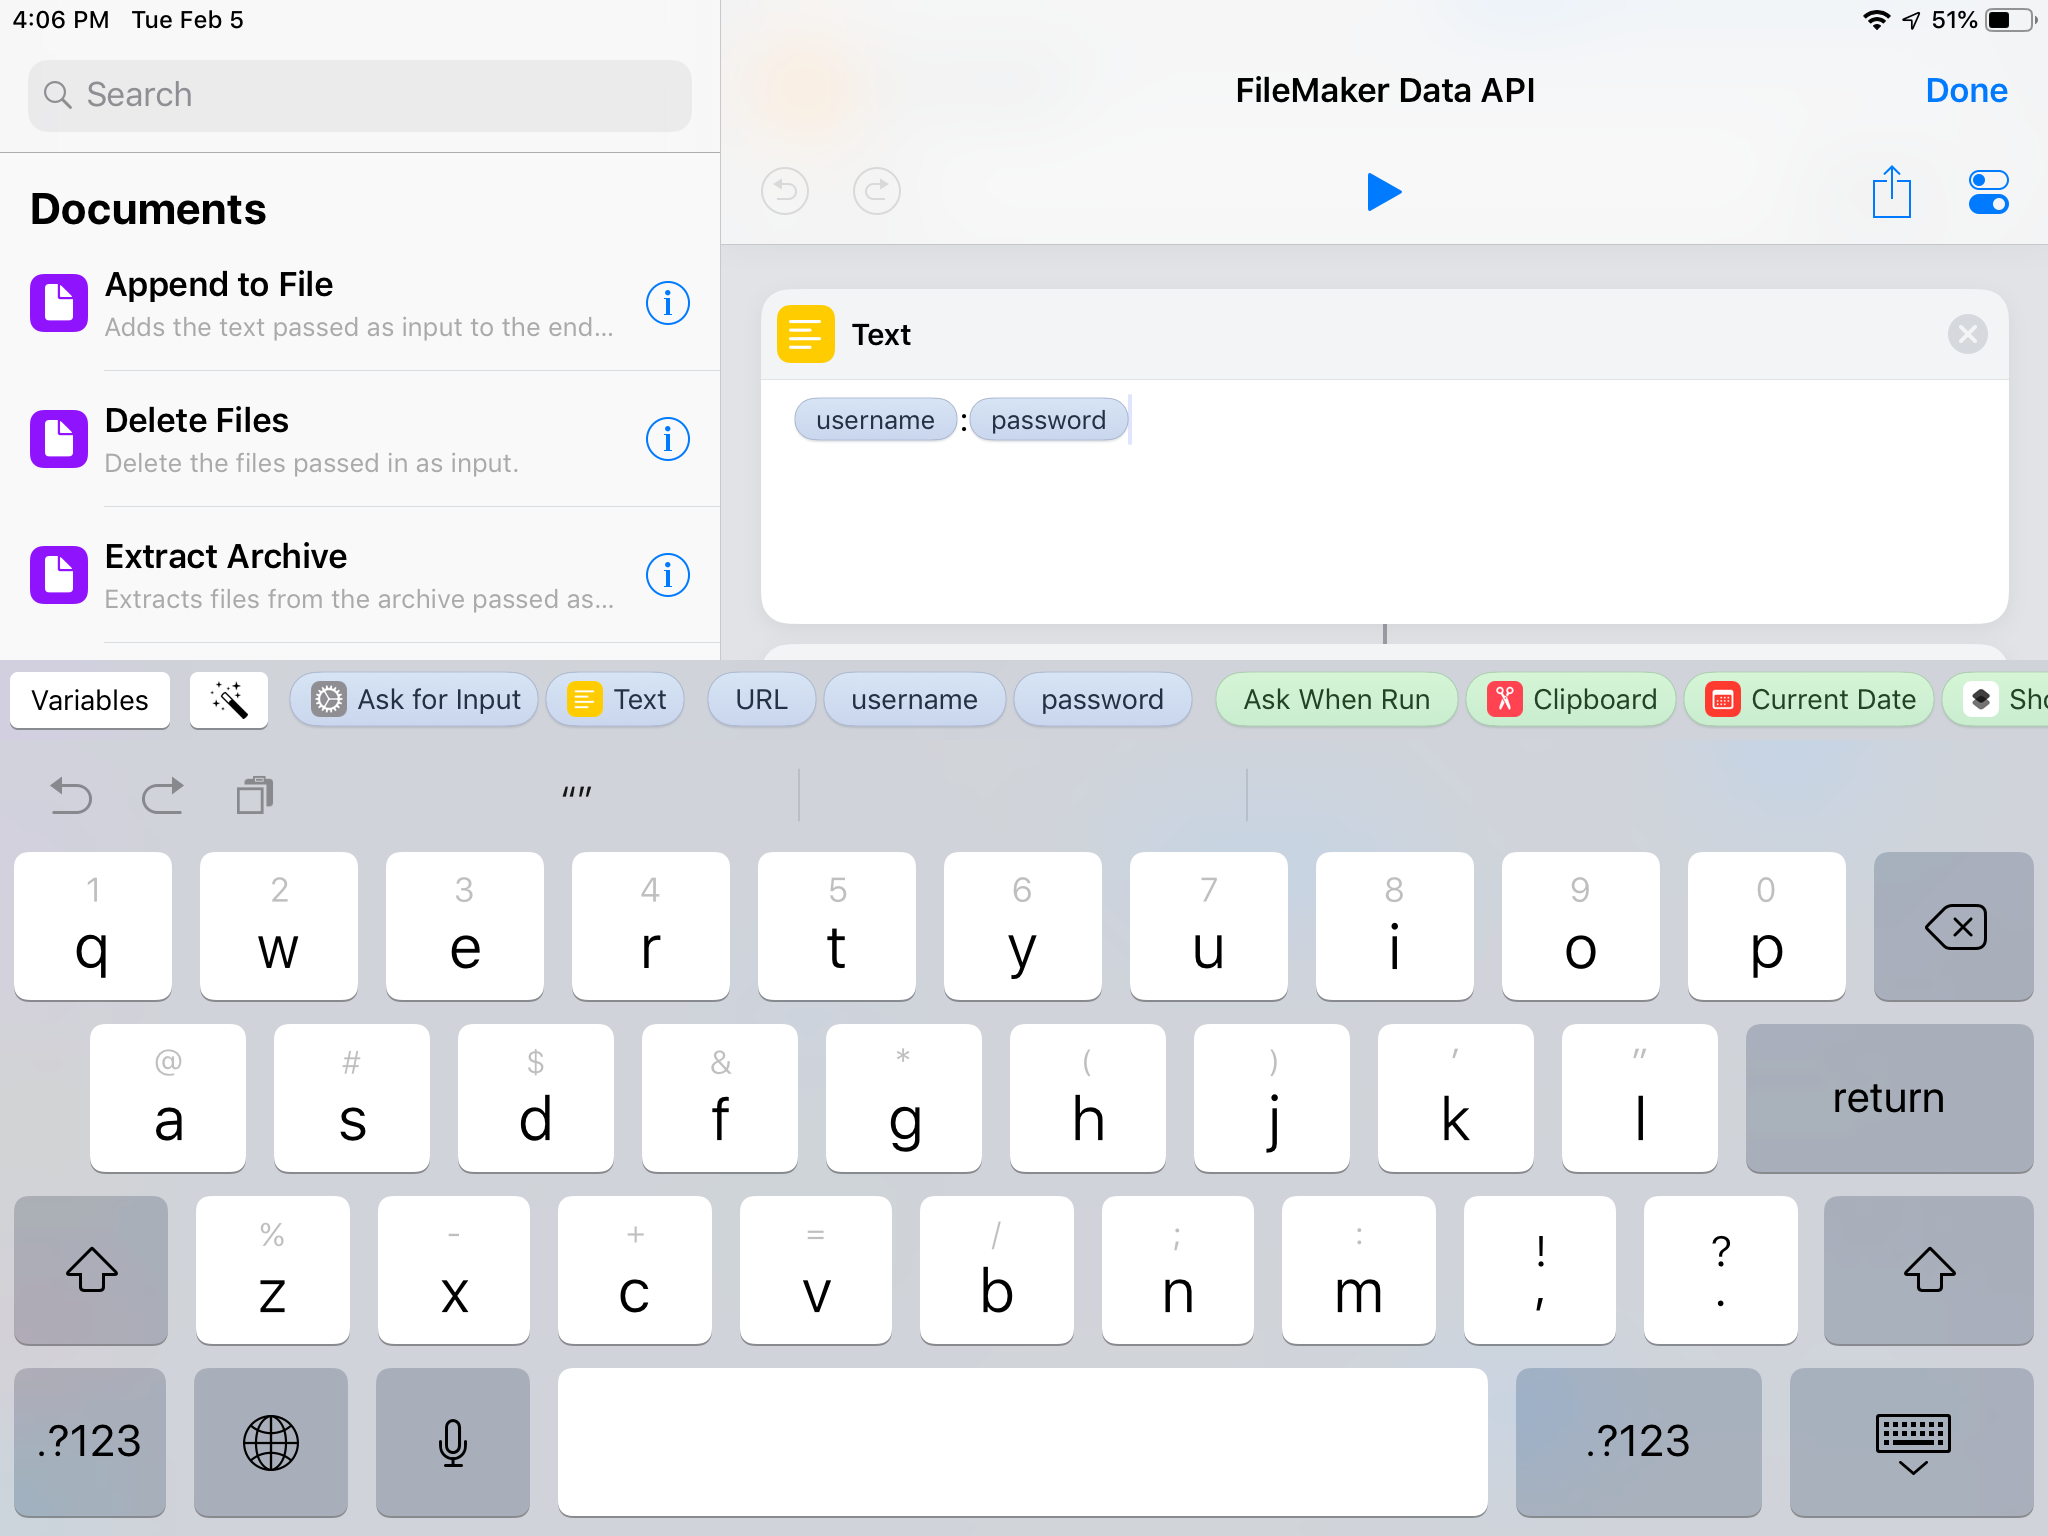
Task: Tap the undo arrow in editor toolbar
Action: (x=785, y=191)
